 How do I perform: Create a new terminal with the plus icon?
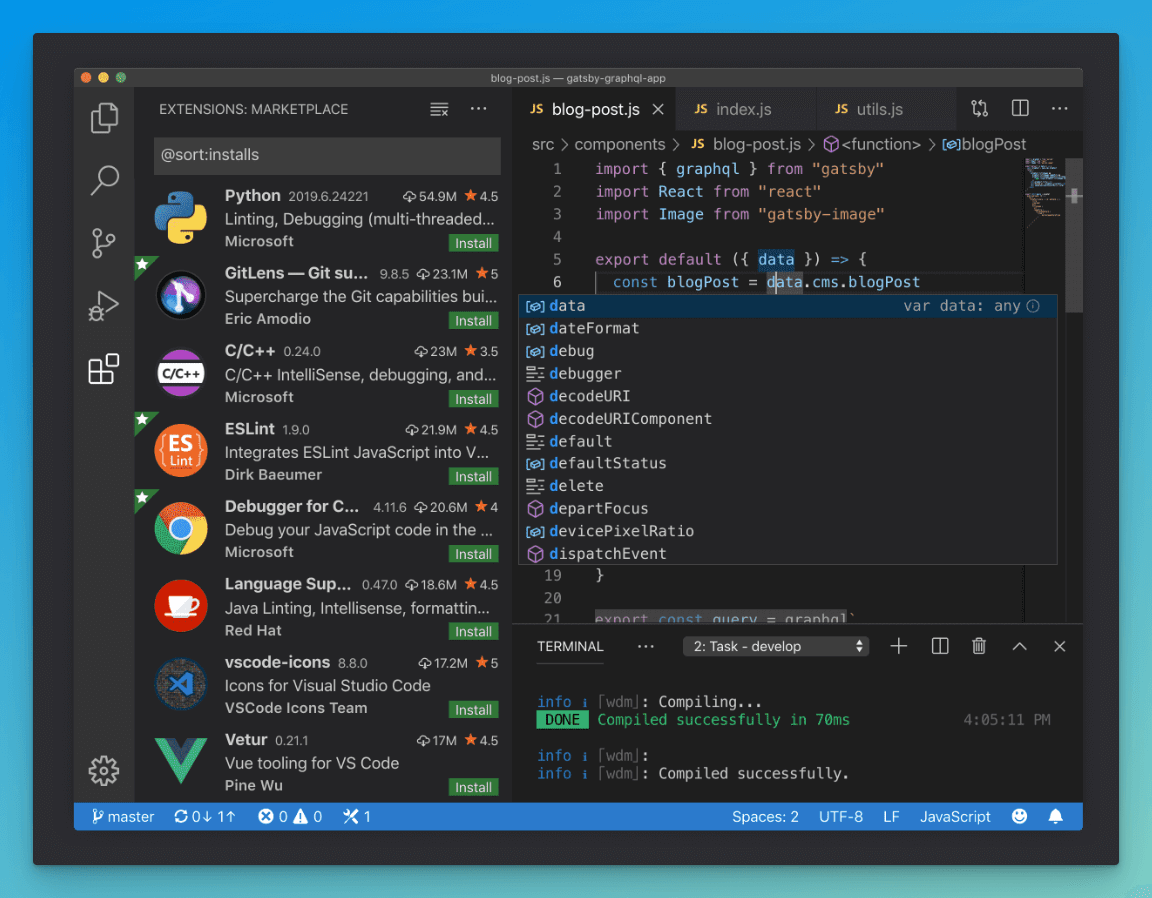[x=898, y=646]
